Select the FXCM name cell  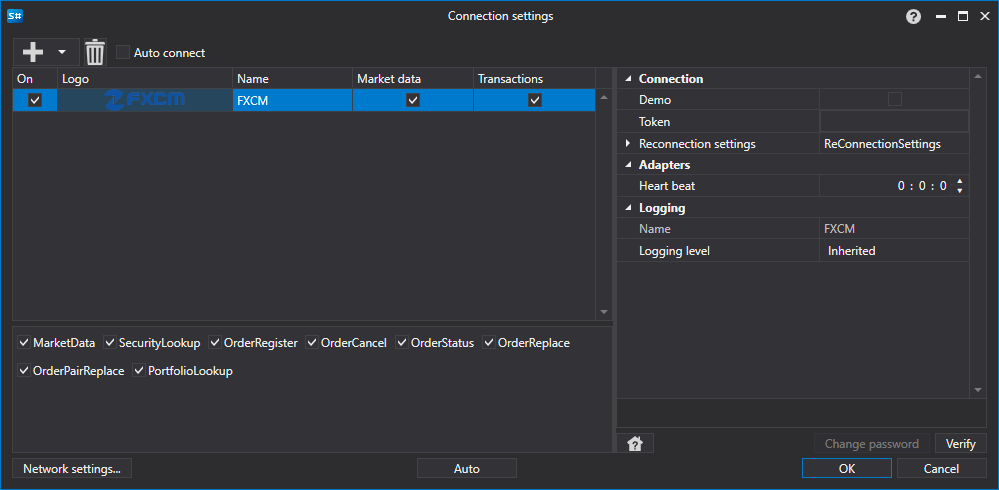[x=292, y=100]
